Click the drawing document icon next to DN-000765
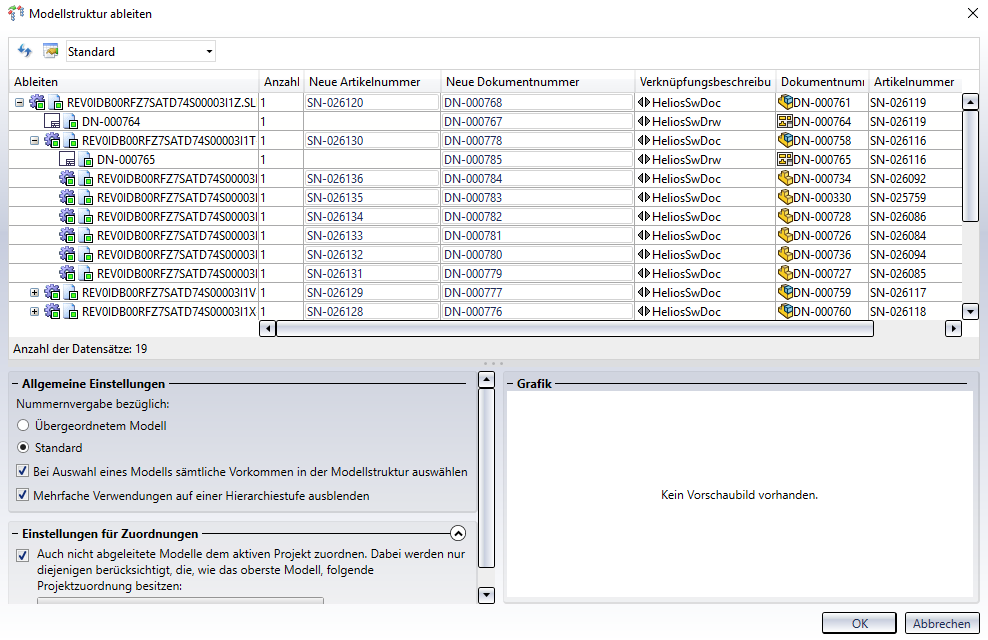Image resolution: width=988 pixels, height=640 pixels. [x=785, y=159]
